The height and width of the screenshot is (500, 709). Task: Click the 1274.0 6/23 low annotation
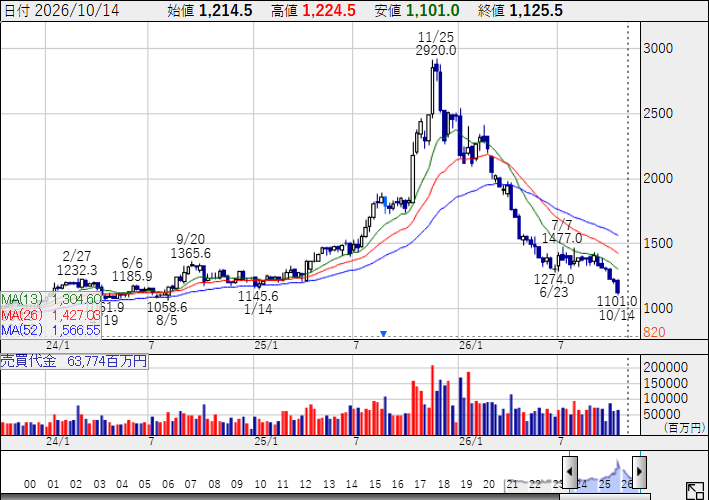pyautogui.click(x=554, y=286)
